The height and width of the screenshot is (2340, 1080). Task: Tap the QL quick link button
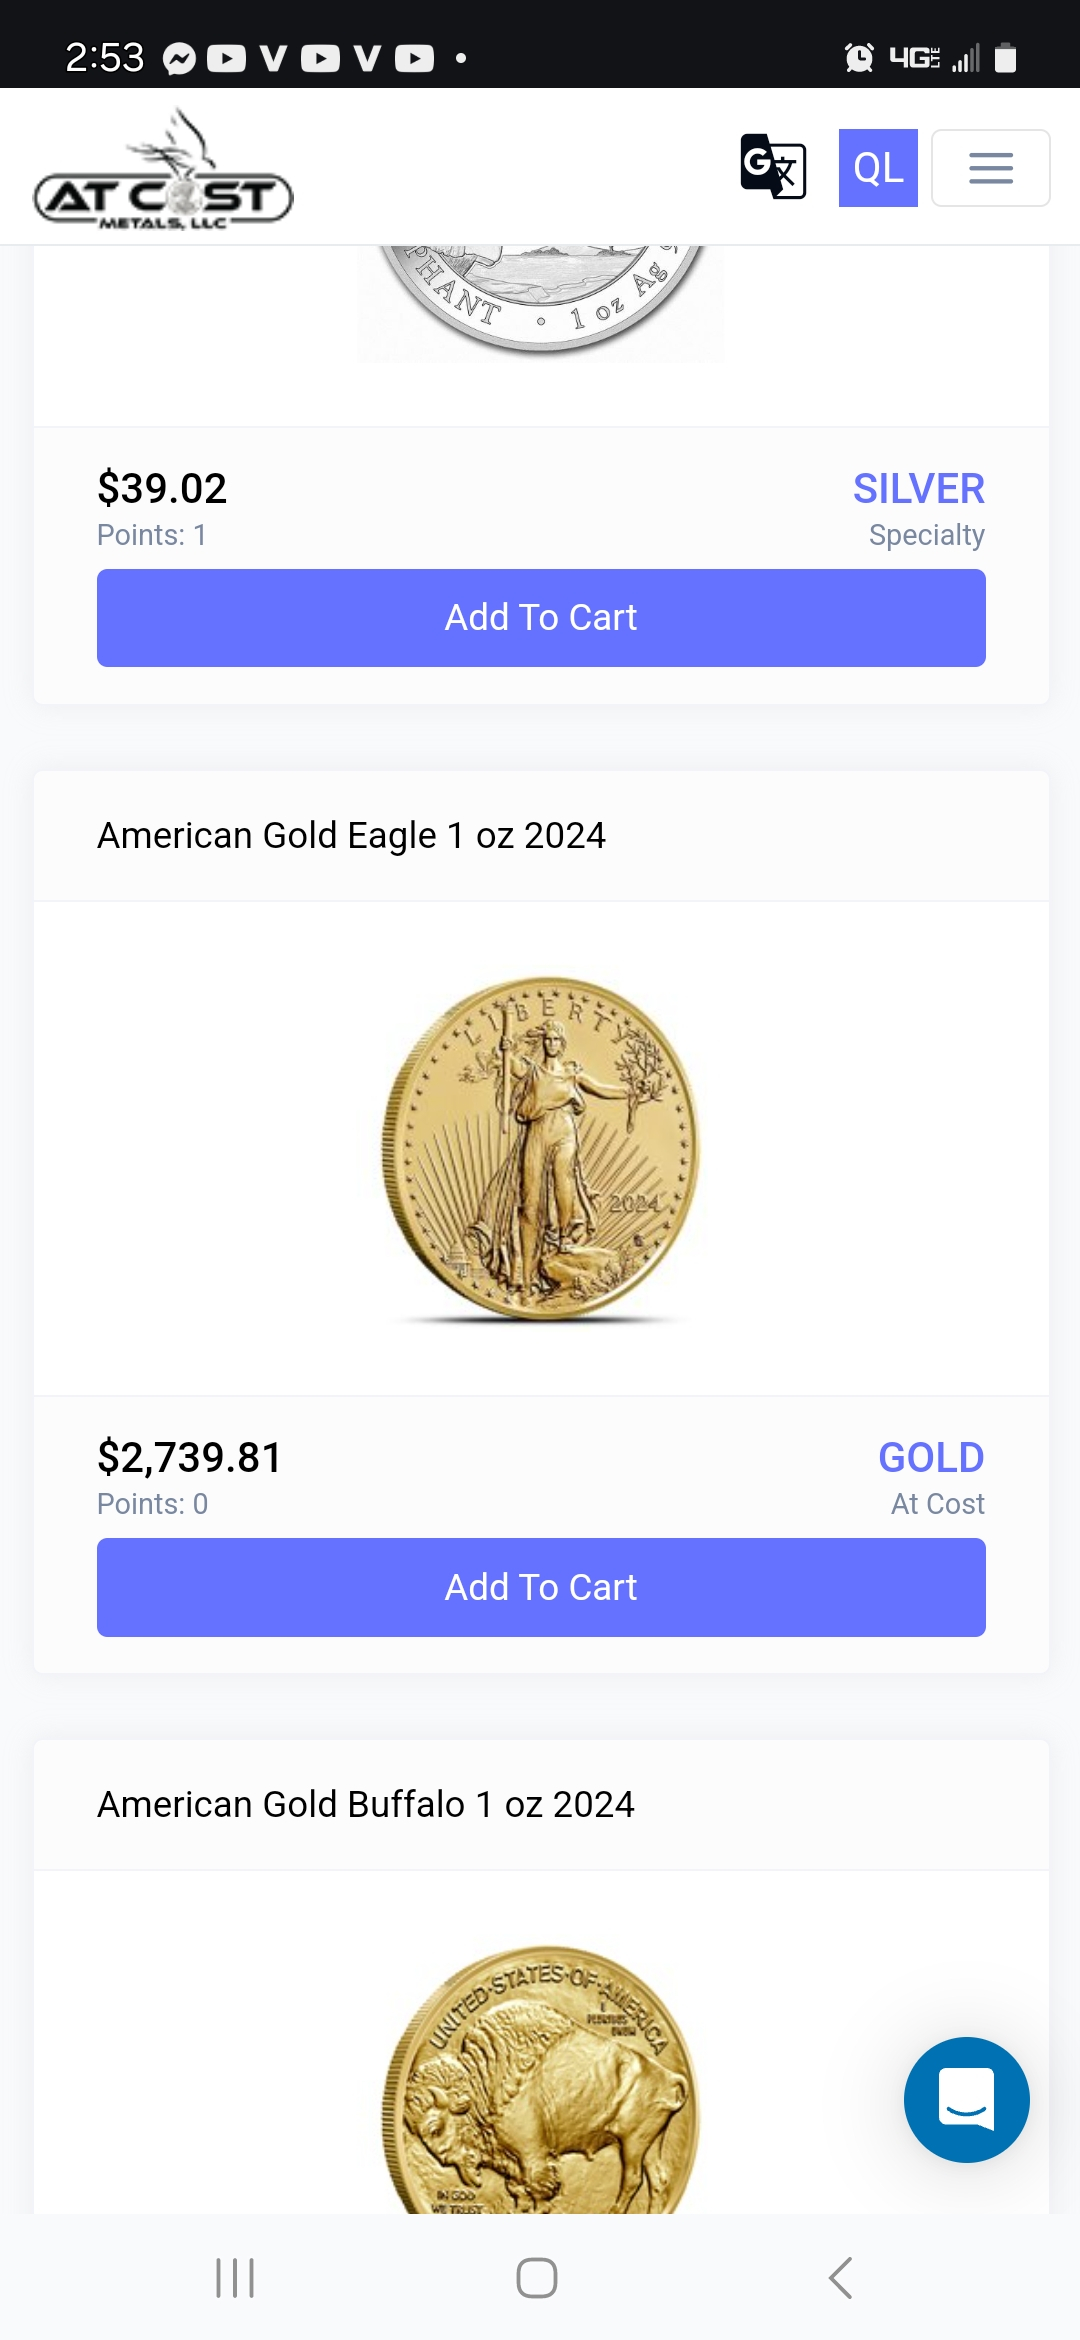pyautogui.click(x=878, y=168)
